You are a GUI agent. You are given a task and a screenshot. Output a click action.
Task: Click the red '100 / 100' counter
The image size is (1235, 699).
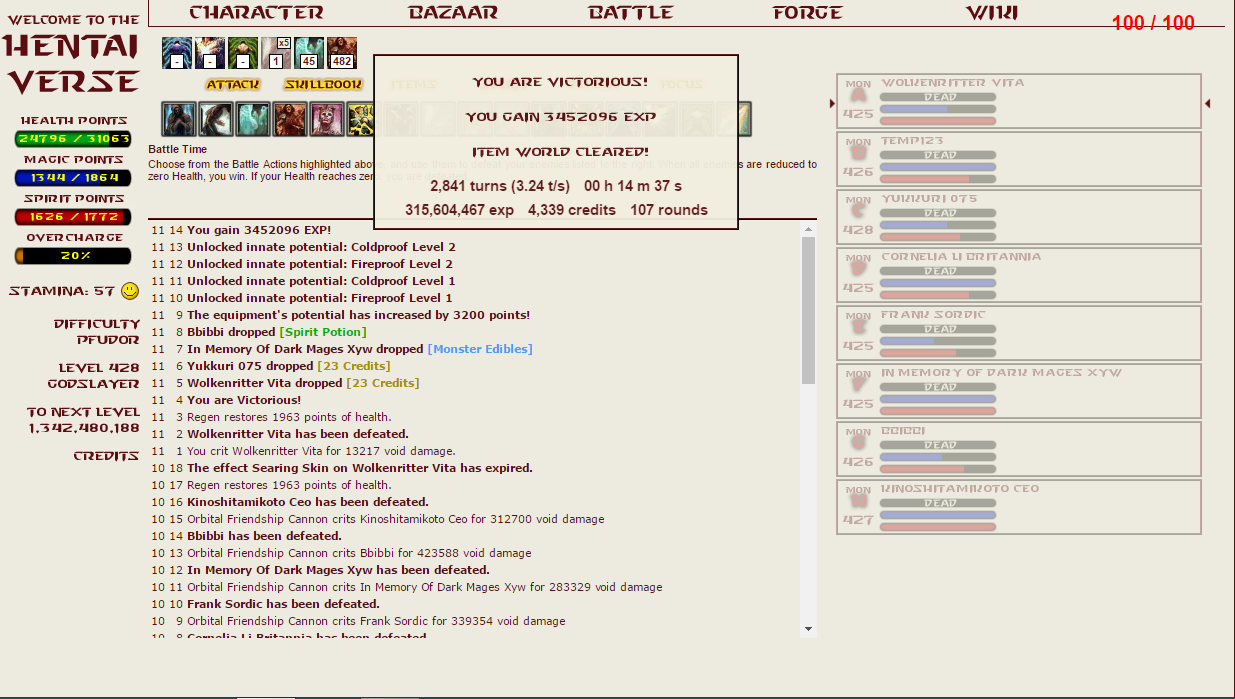tap(1153, 23)
